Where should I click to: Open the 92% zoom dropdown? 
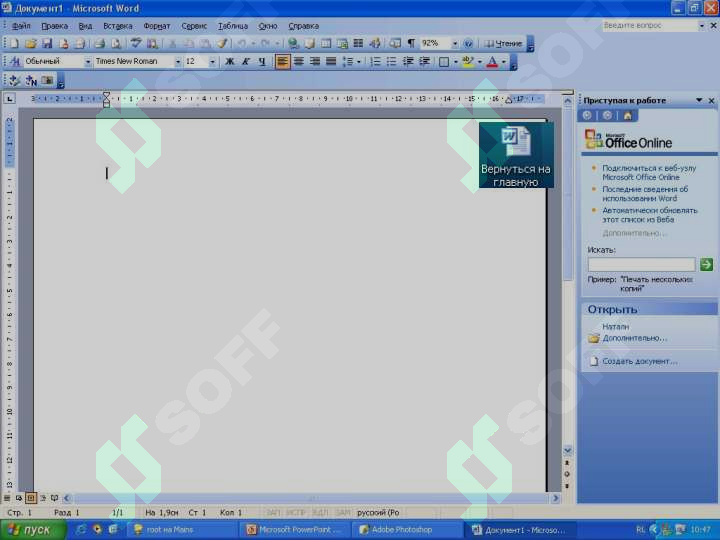tap(455, 44)
